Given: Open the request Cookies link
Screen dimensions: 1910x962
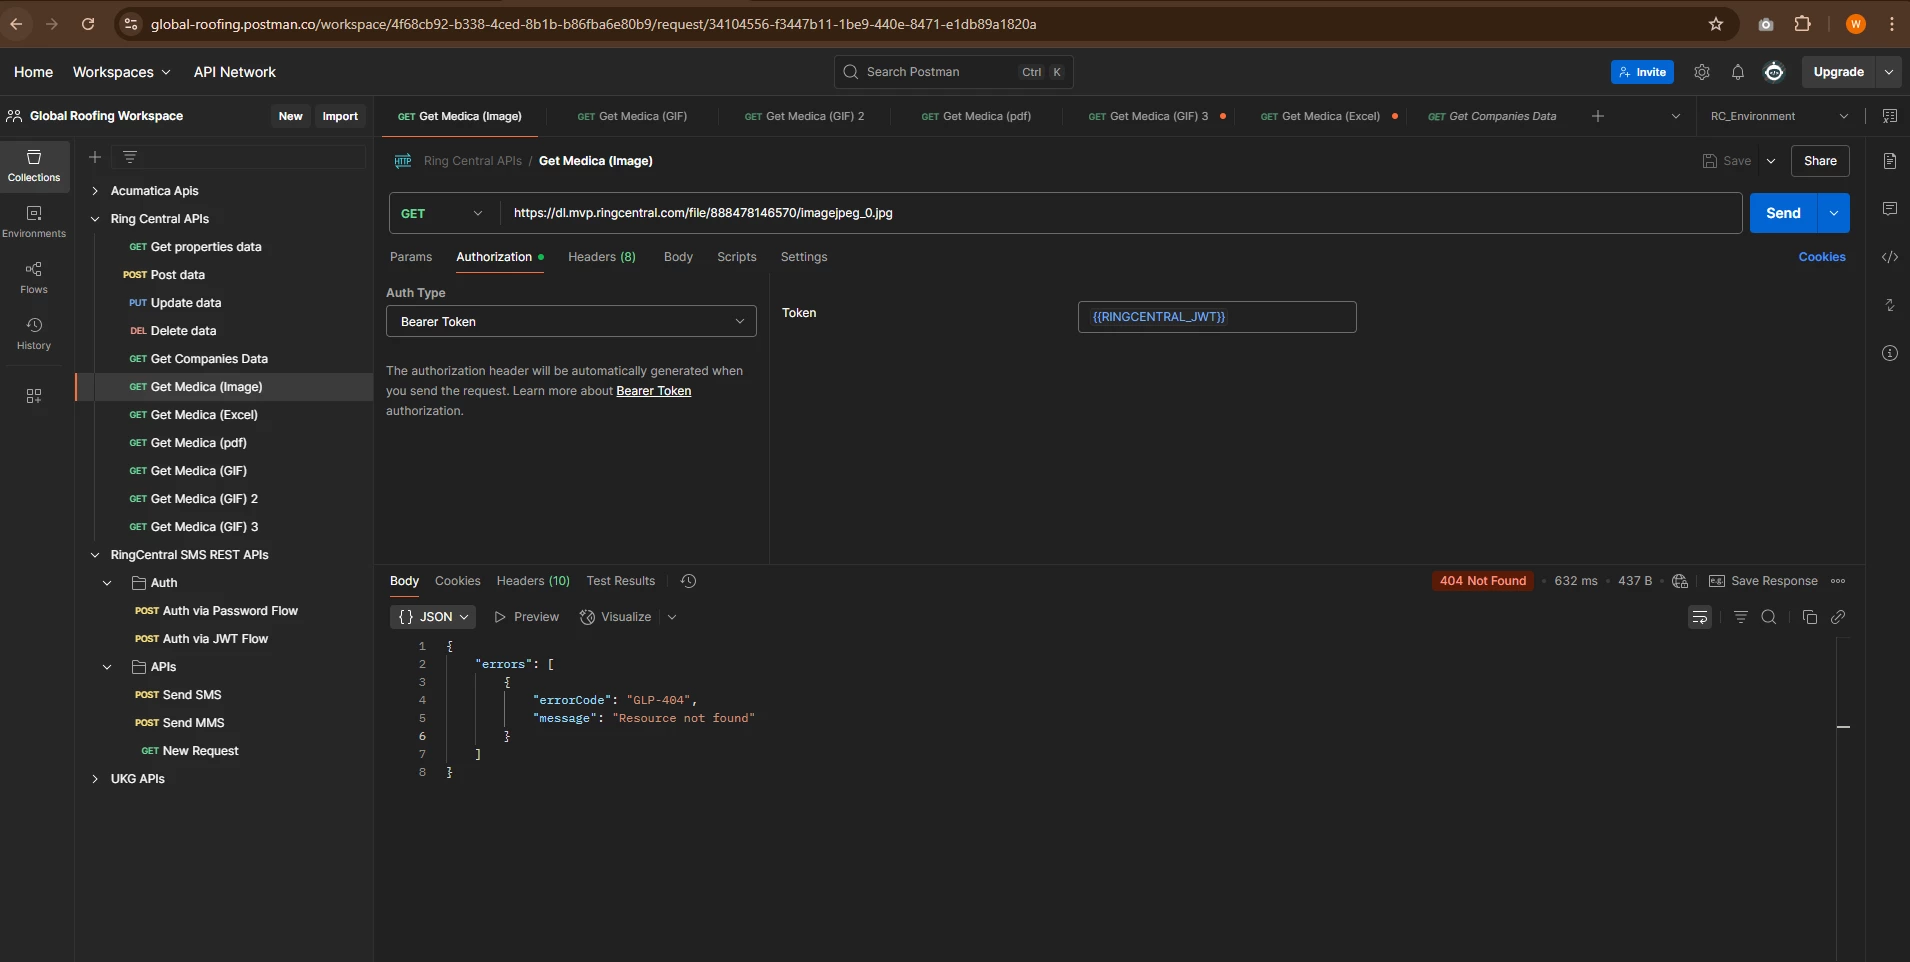Looking at the screenshot, I should [x=1822, y=257].
